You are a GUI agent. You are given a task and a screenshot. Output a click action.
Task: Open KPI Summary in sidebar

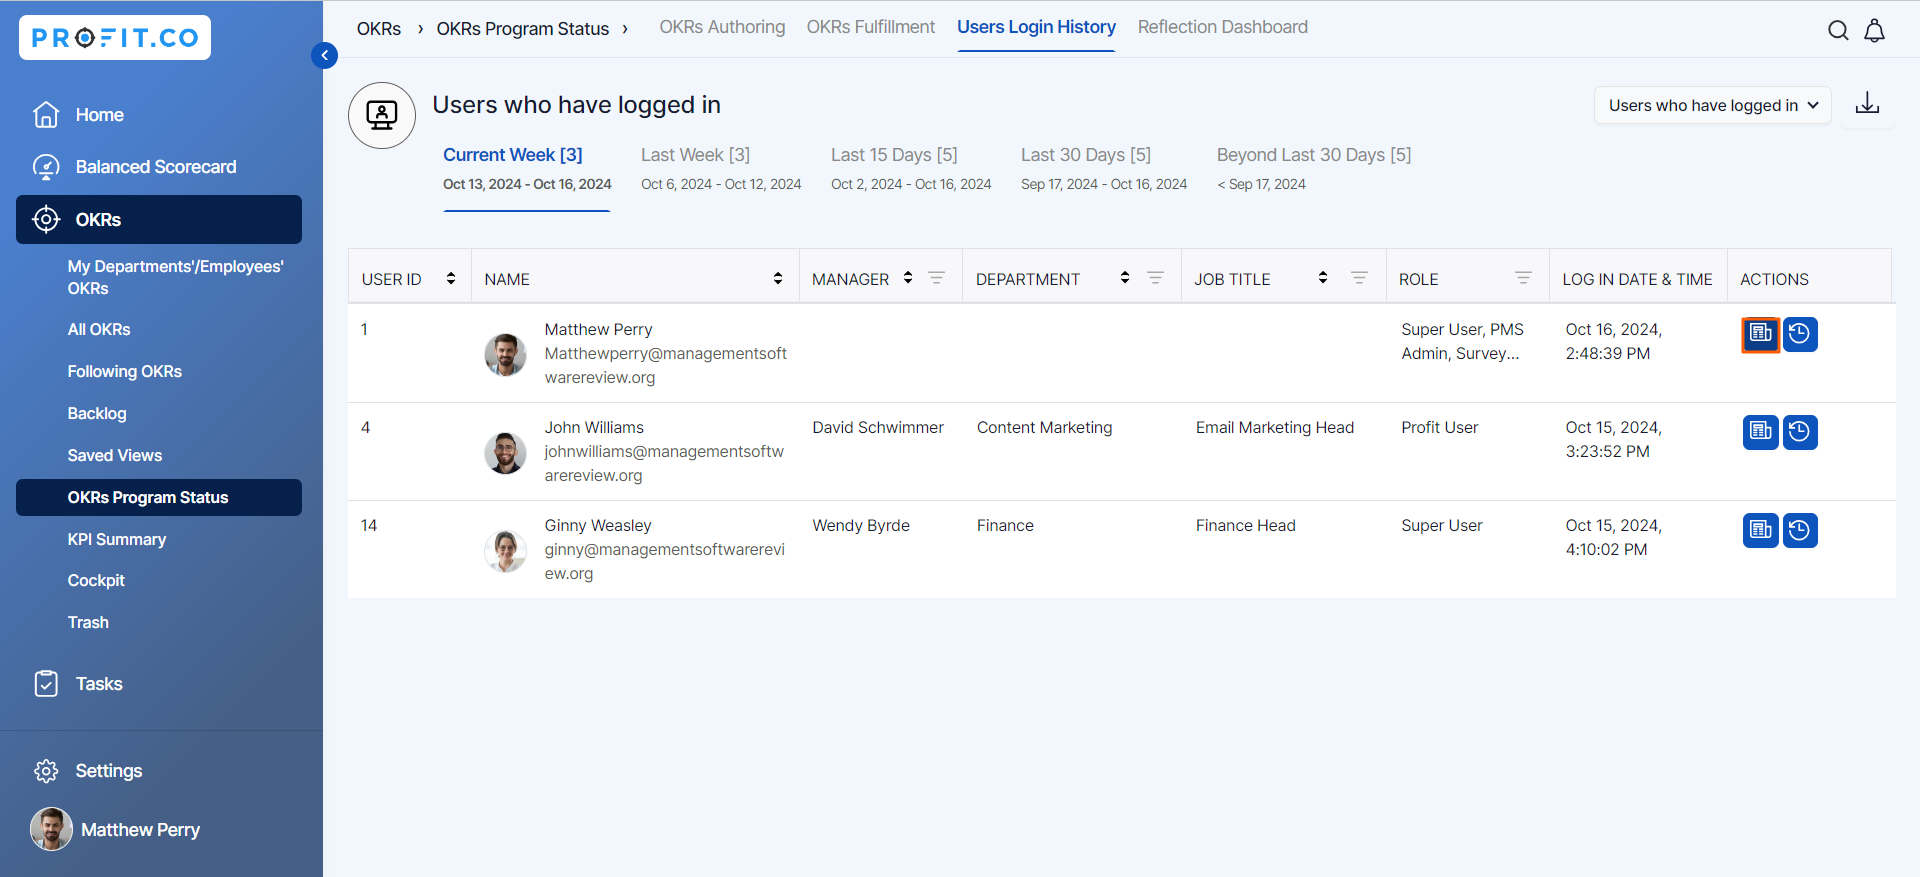point(117,539)
